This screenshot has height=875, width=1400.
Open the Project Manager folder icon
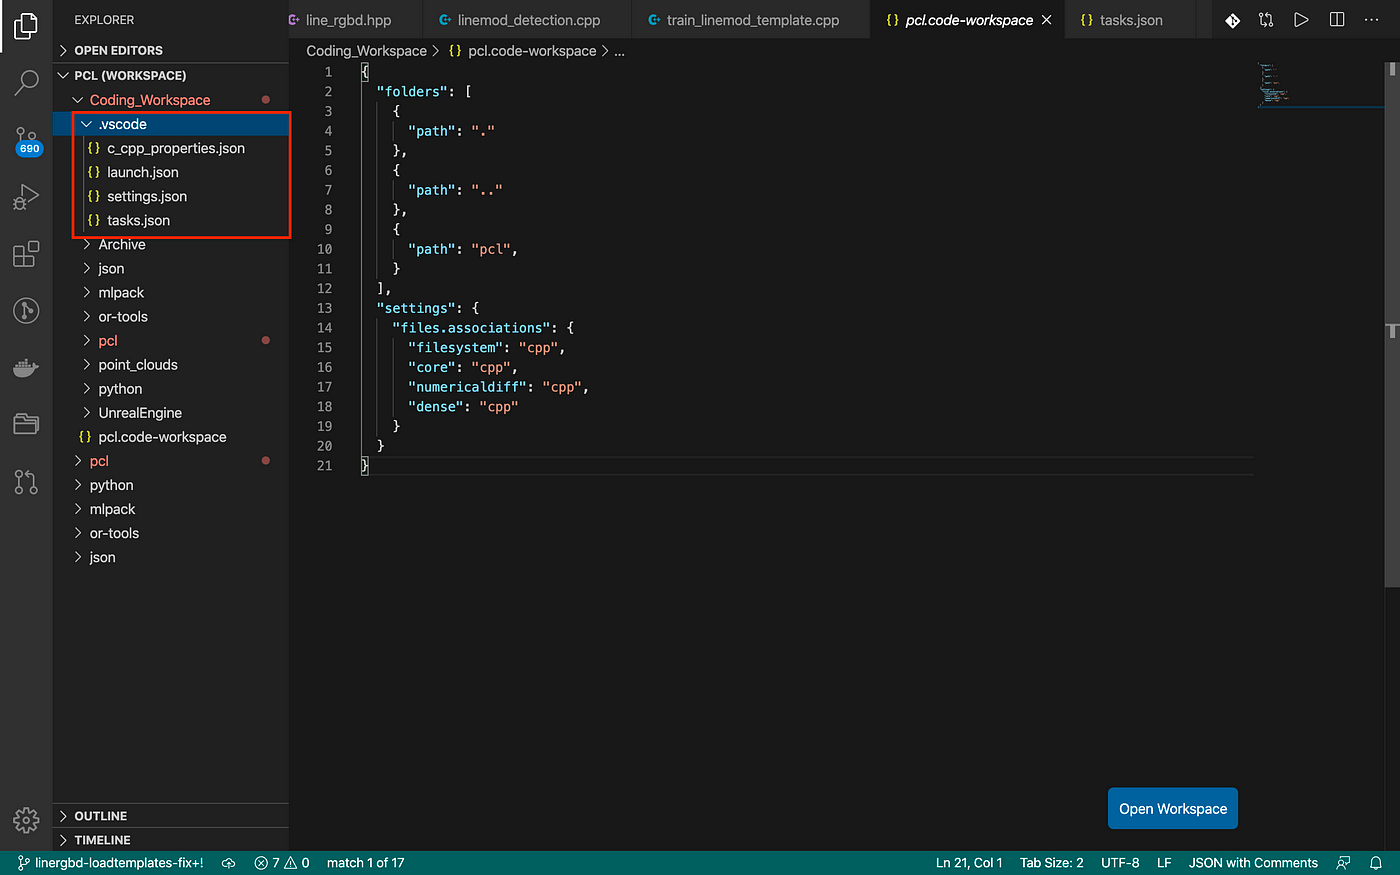pos(26,424)
